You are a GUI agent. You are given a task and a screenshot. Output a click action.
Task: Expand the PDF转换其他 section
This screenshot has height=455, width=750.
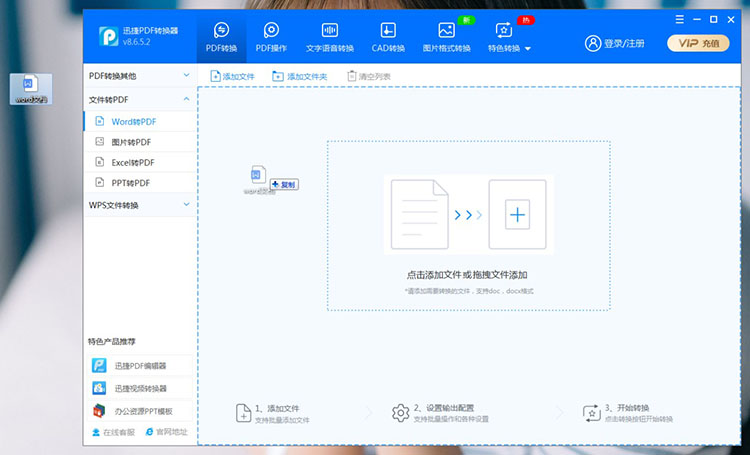[x=140, y=76]
